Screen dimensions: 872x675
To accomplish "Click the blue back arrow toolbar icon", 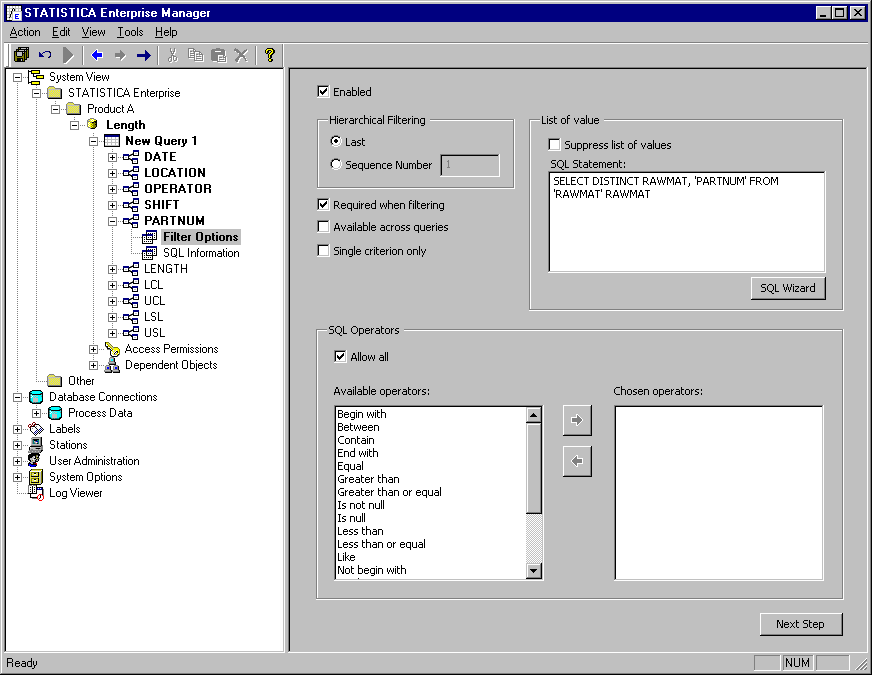I will (97, 55).
